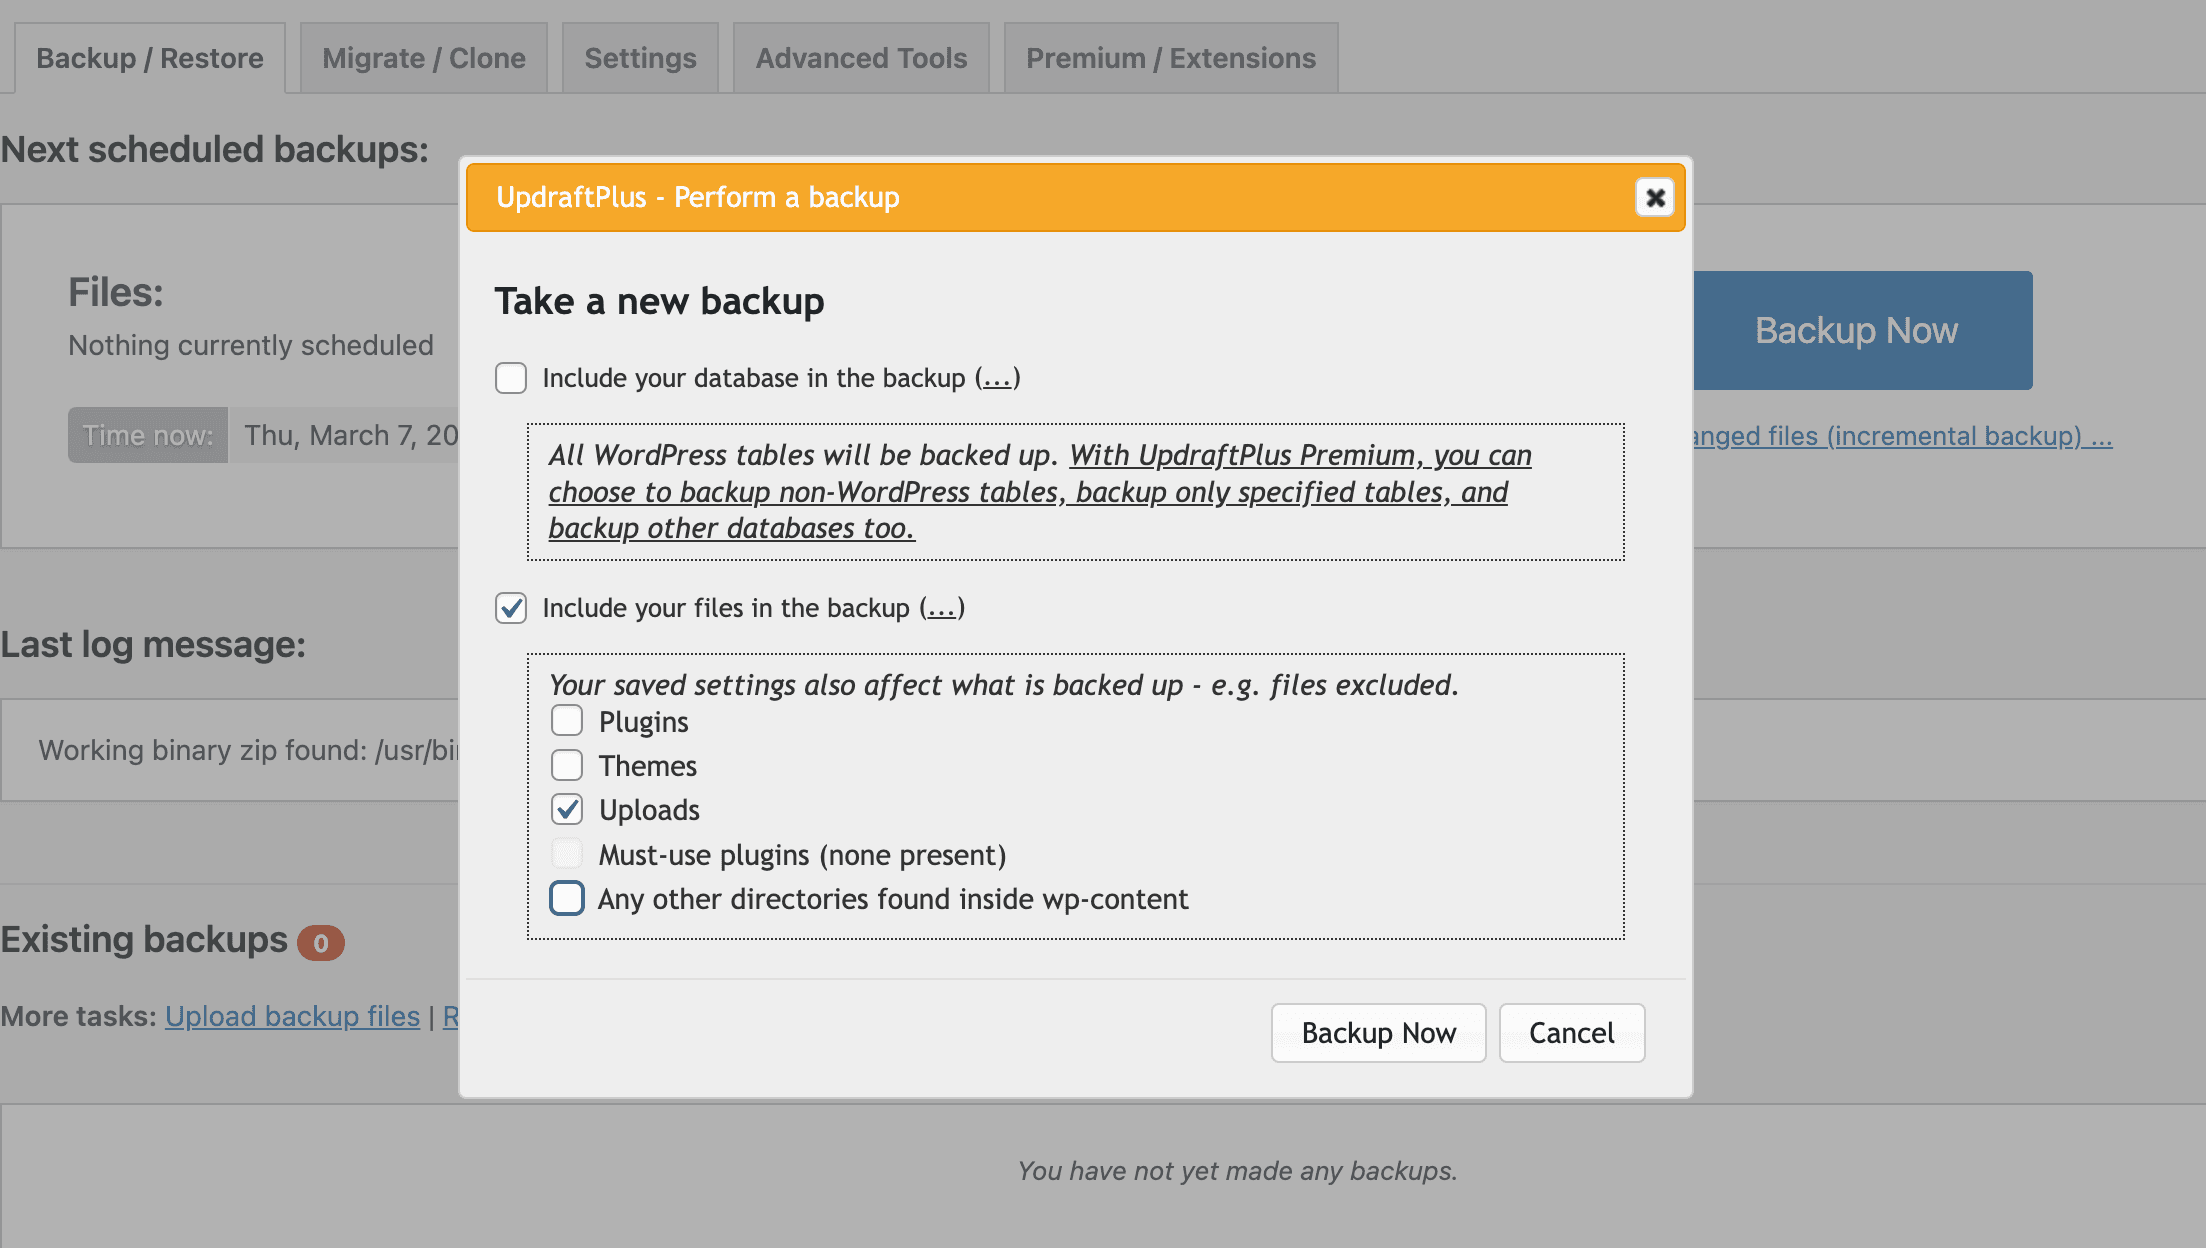
Task: Uncheck Include your files in the backup
Action: (511, 608)
